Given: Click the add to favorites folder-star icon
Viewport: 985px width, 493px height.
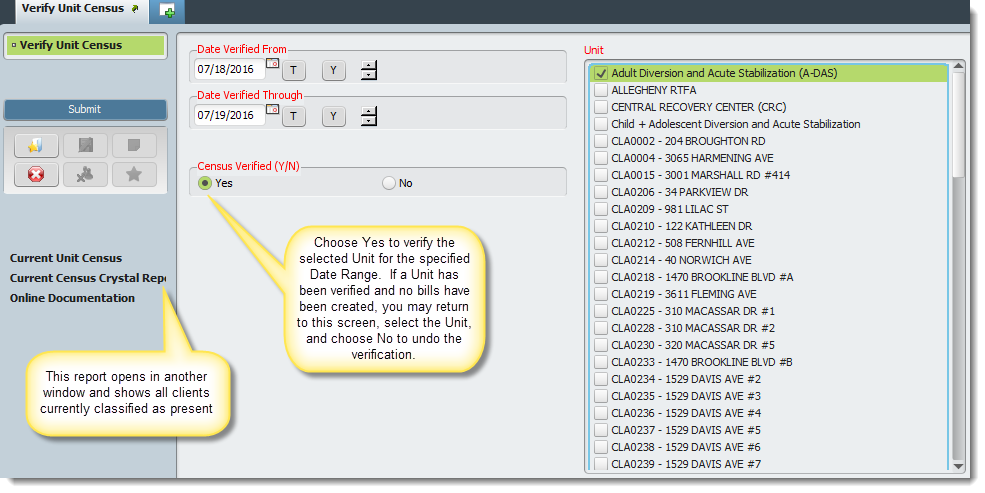Looking at the screenshot, I should [36, 146].
